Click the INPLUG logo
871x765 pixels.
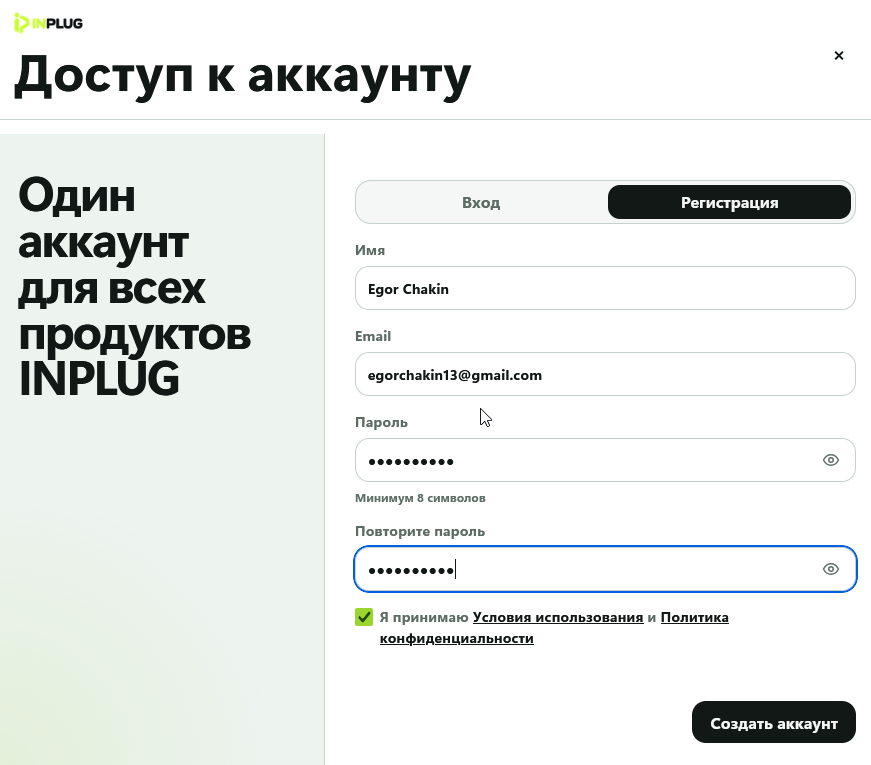click(48, 23)
